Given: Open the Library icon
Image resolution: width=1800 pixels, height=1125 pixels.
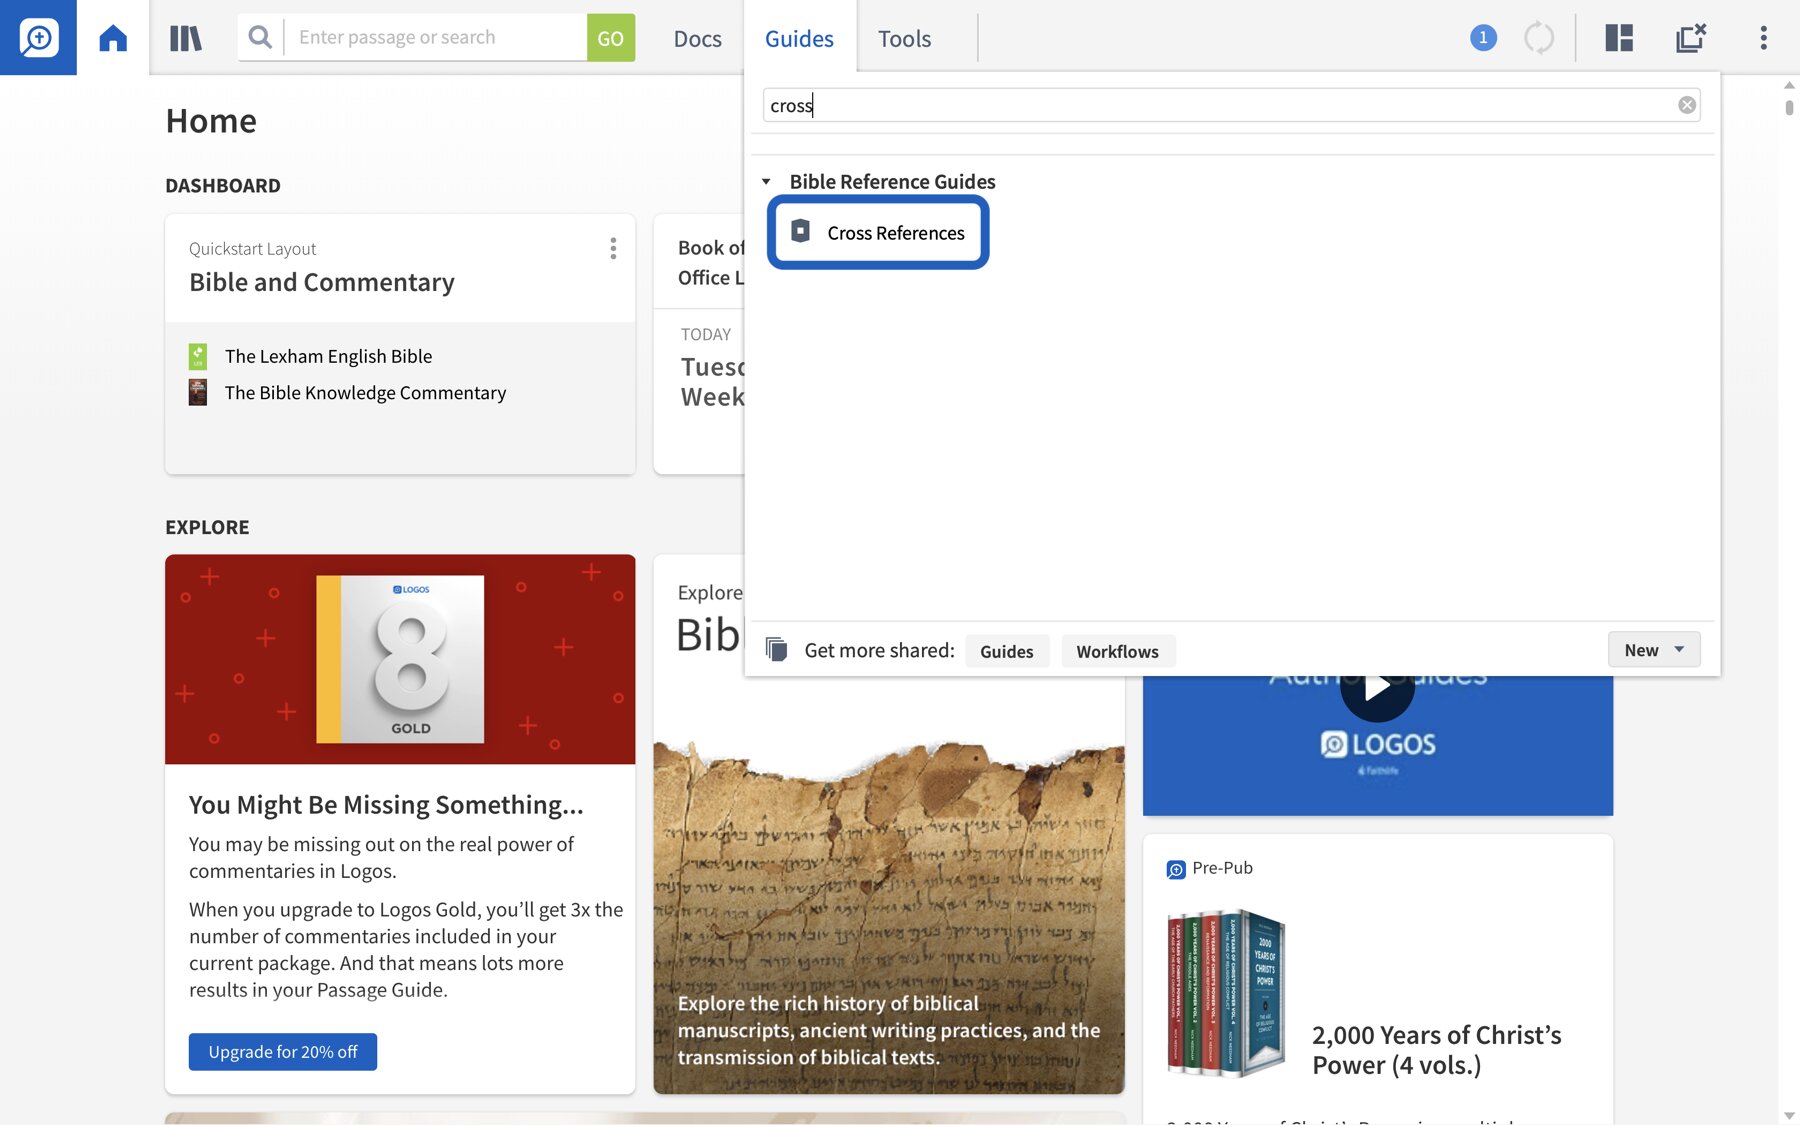Looking at the screenshot, I should click(186, 38).
